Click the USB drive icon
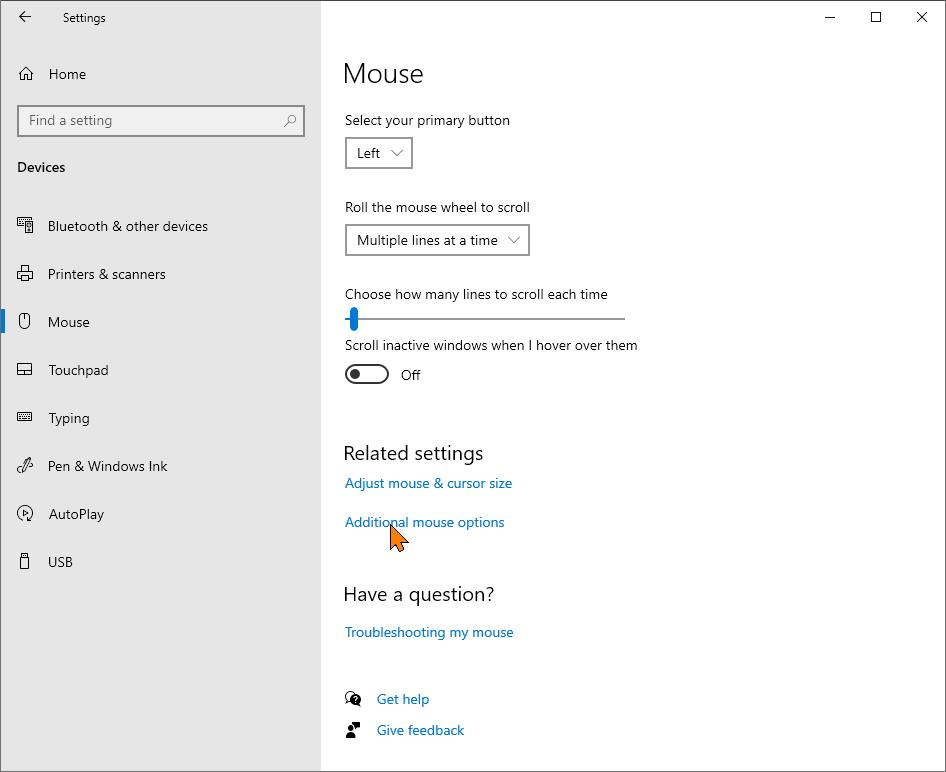946x772 pixels. click(x=24, y=562)
